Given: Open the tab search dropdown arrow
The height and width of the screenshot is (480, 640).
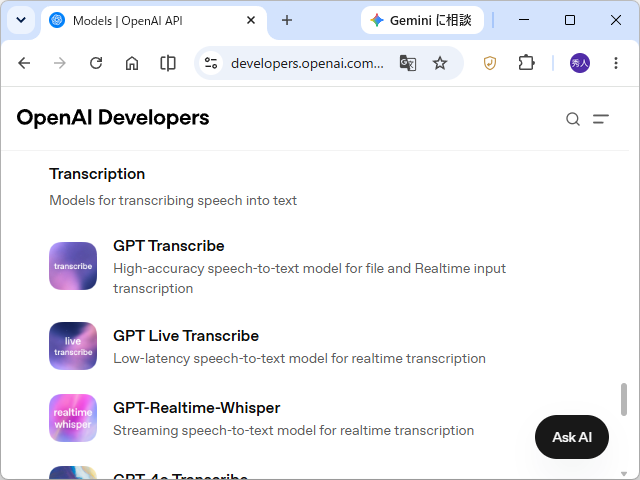Looking at the screenshot, I should pyautogui.click(x=21, y=20).
